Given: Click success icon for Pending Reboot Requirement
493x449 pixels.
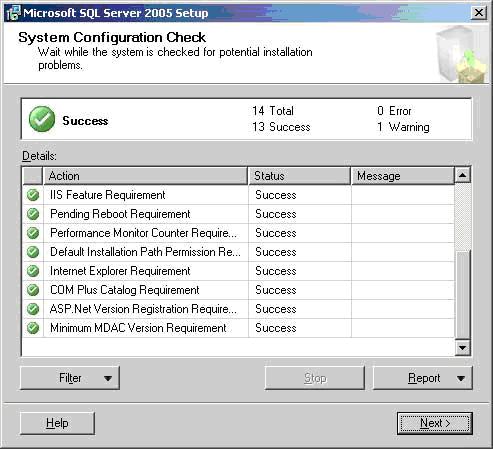Looking at the screenshot, I should point(33,214).
